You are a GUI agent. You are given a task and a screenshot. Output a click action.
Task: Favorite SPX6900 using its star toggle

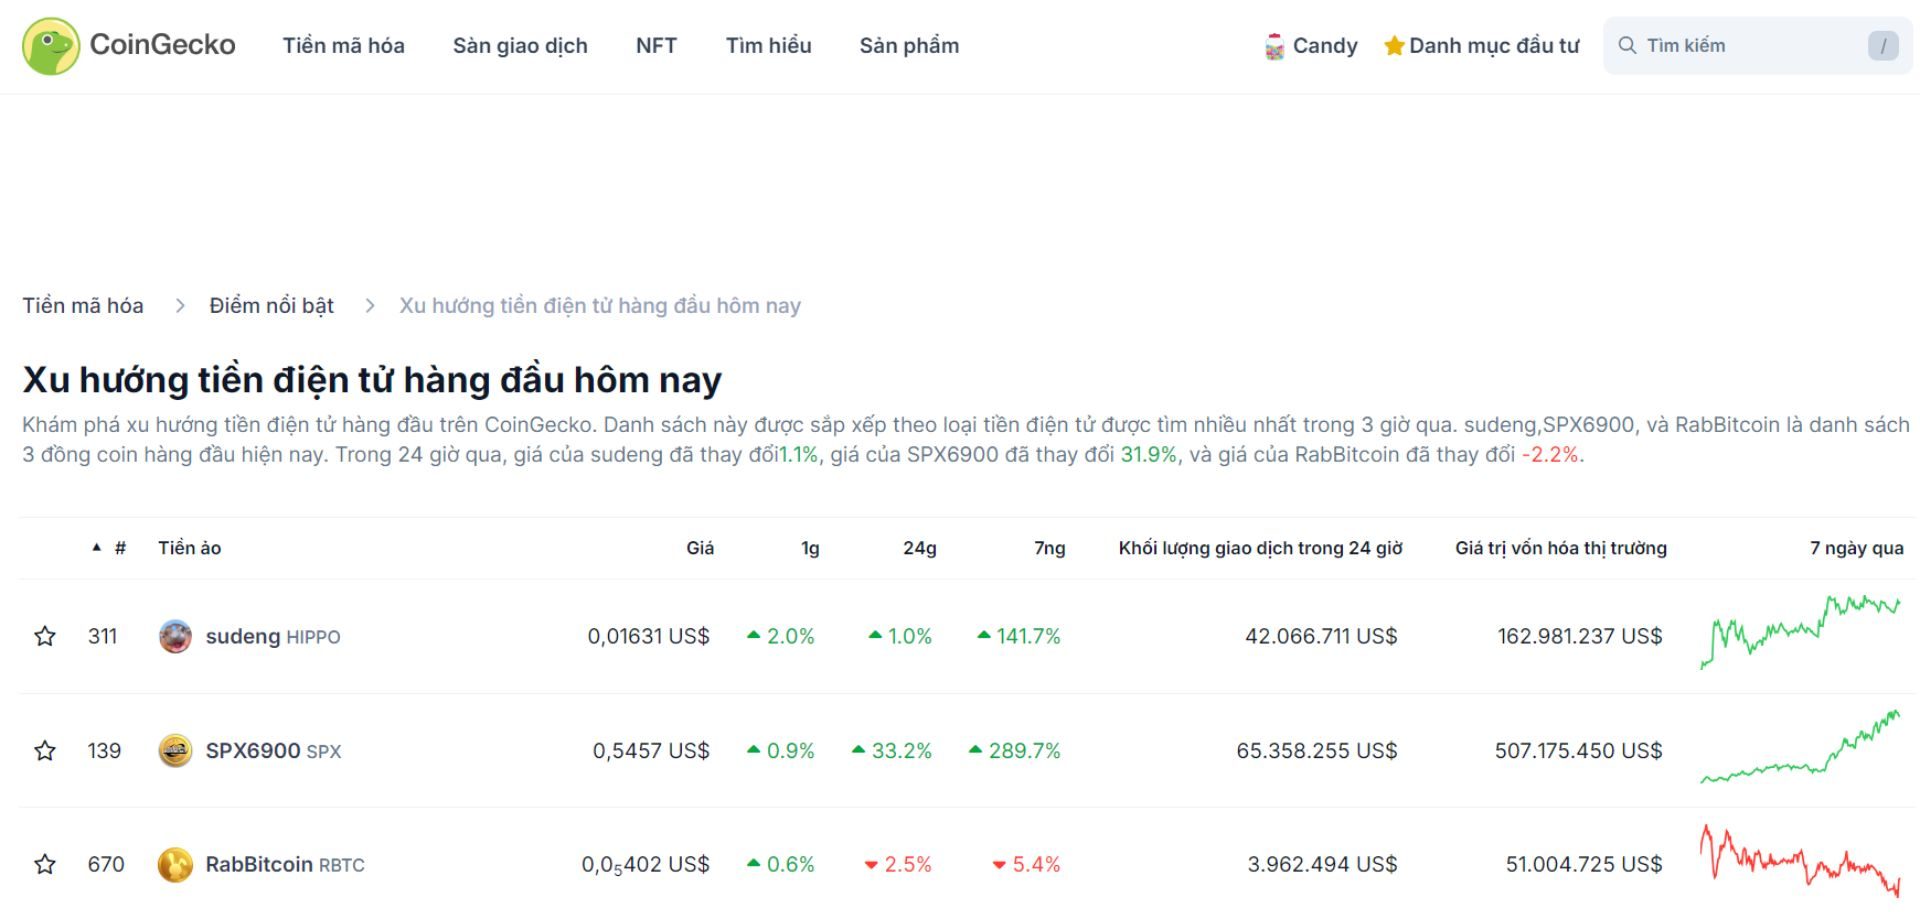(45, 750)
